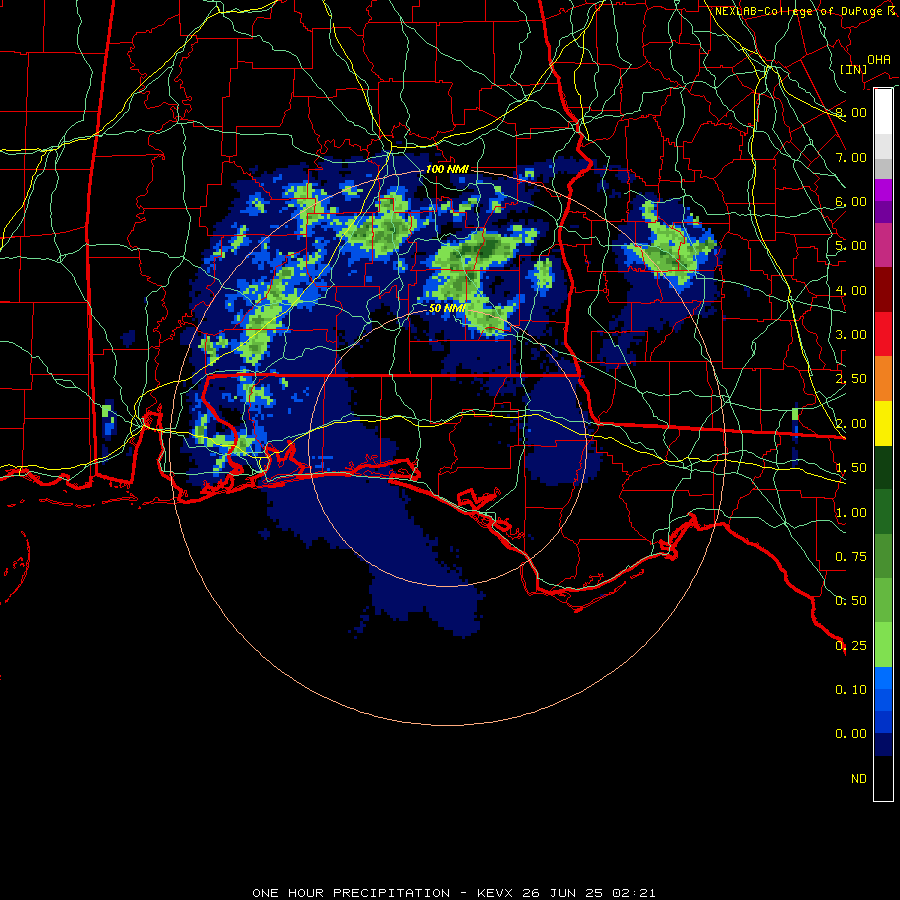Click the 5.00 legend value

(851, 246)
